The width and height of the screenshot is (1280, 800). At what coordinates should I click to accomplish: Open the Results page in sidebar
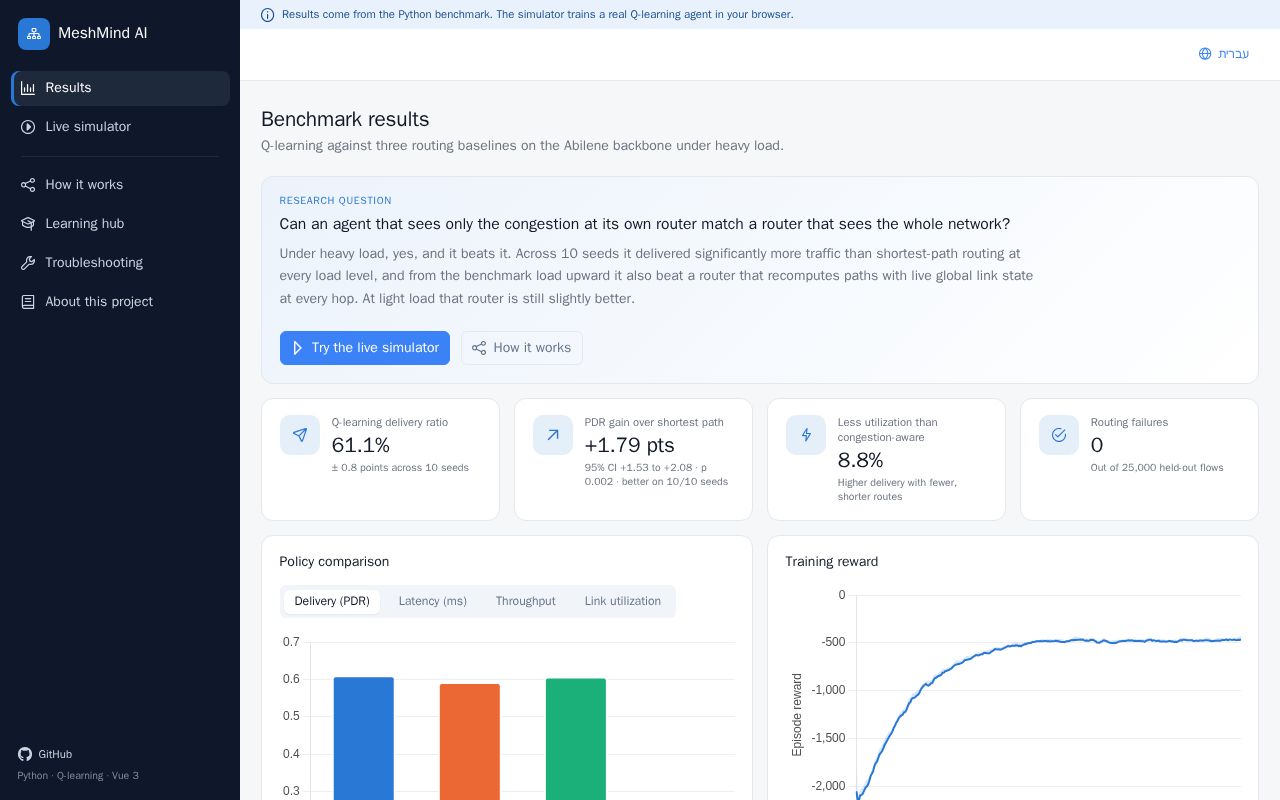tap(121, 88)
